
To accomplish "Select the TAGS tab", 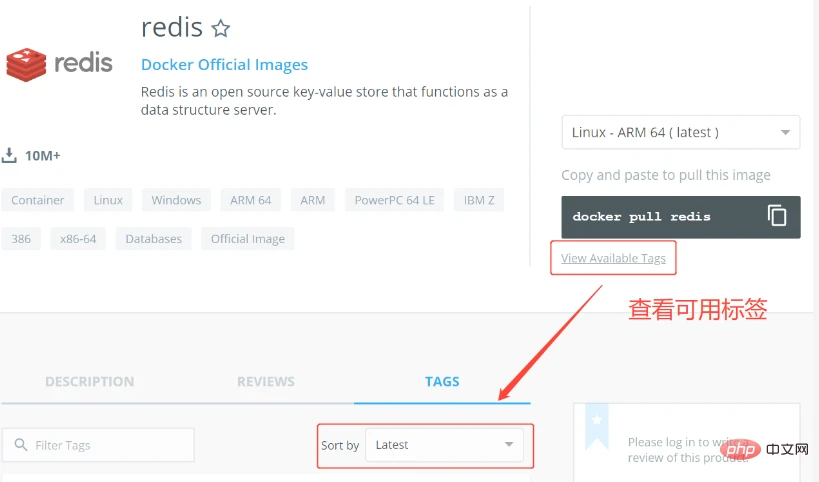I will pyautogui.click(x=442, y=382).
